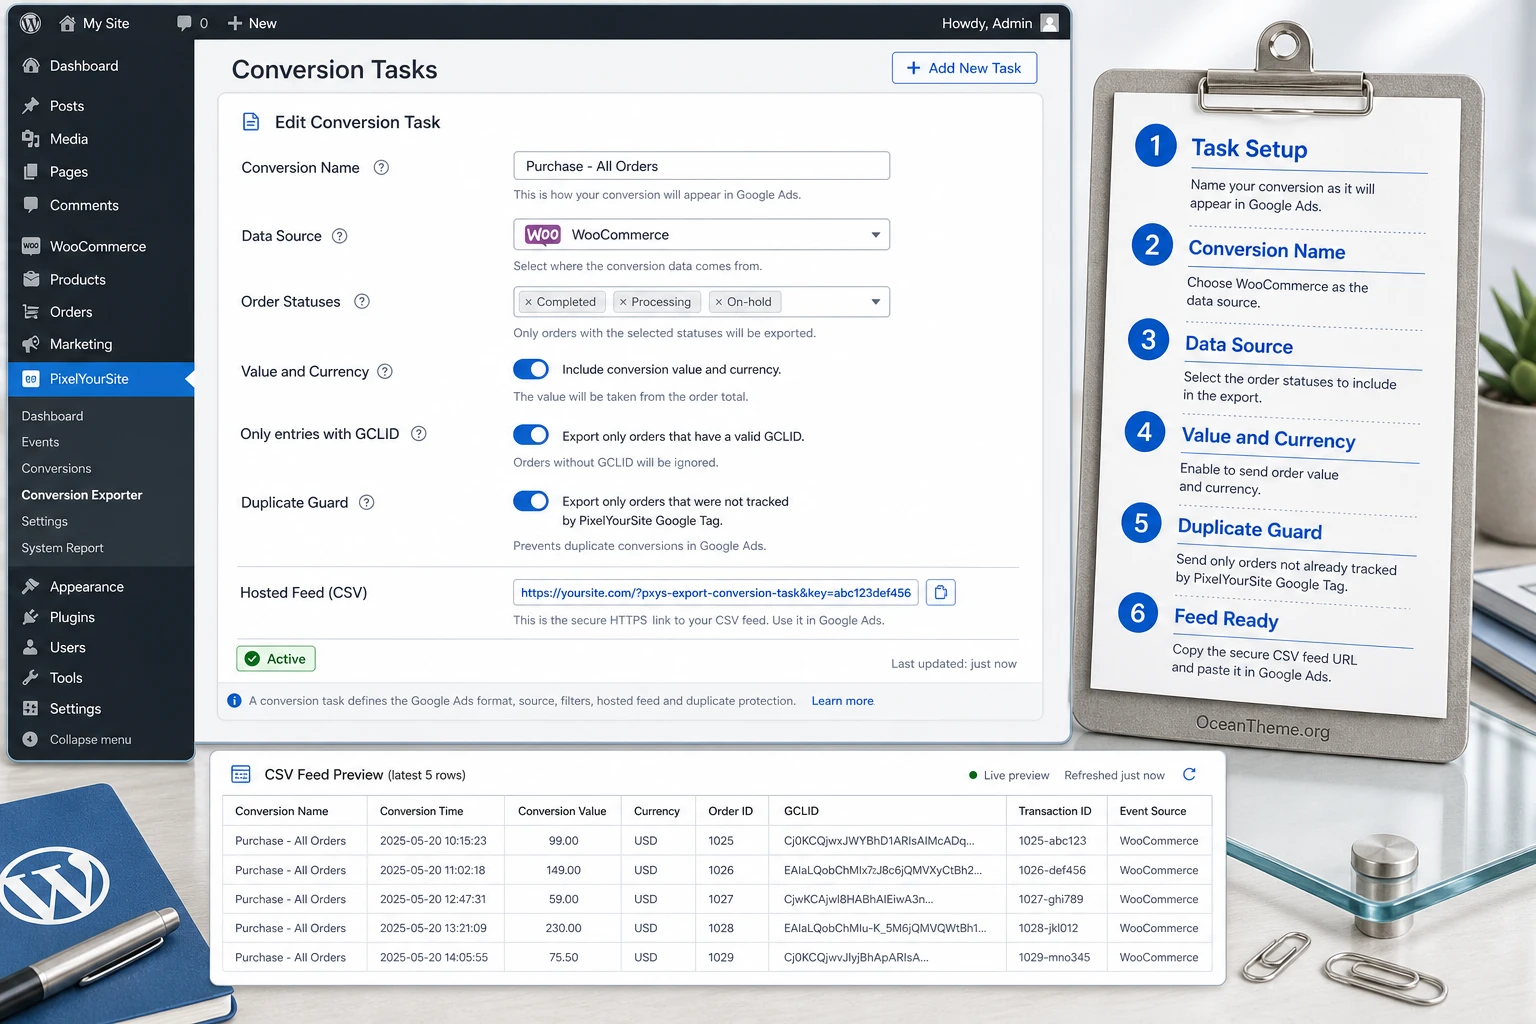Open New content menu in admin bar

pyautogui.click(x=252, y=23)
